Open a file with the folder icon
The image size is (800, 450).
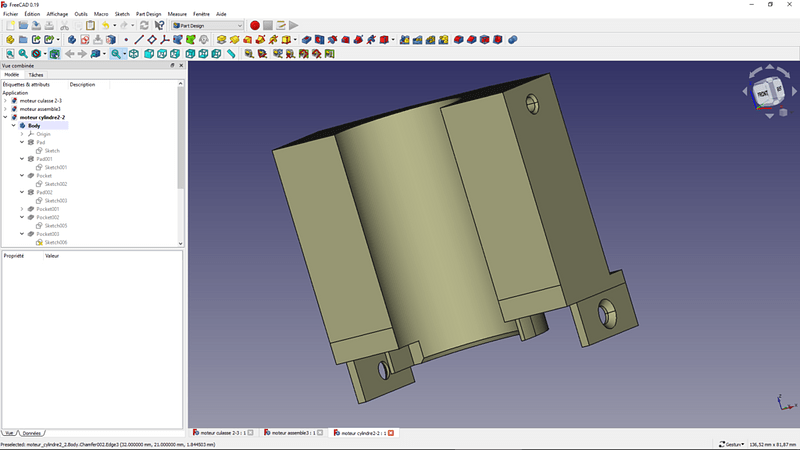23,26
